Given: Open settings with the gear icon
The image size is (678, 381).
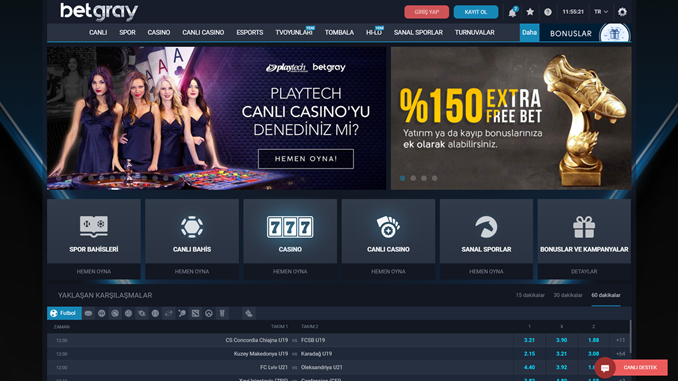Looking at the screenshot, I should pos(622,12).
